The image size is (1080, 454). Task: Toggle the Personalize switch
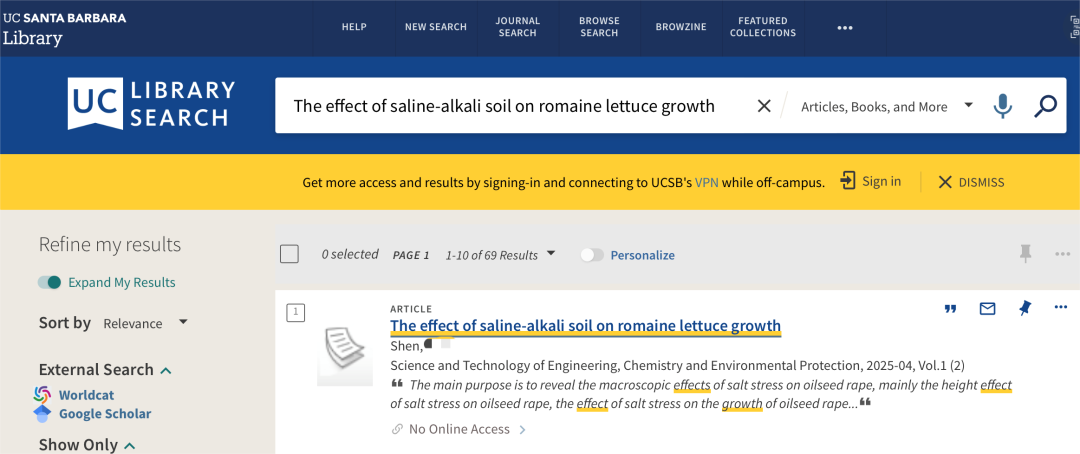point(592,255)
